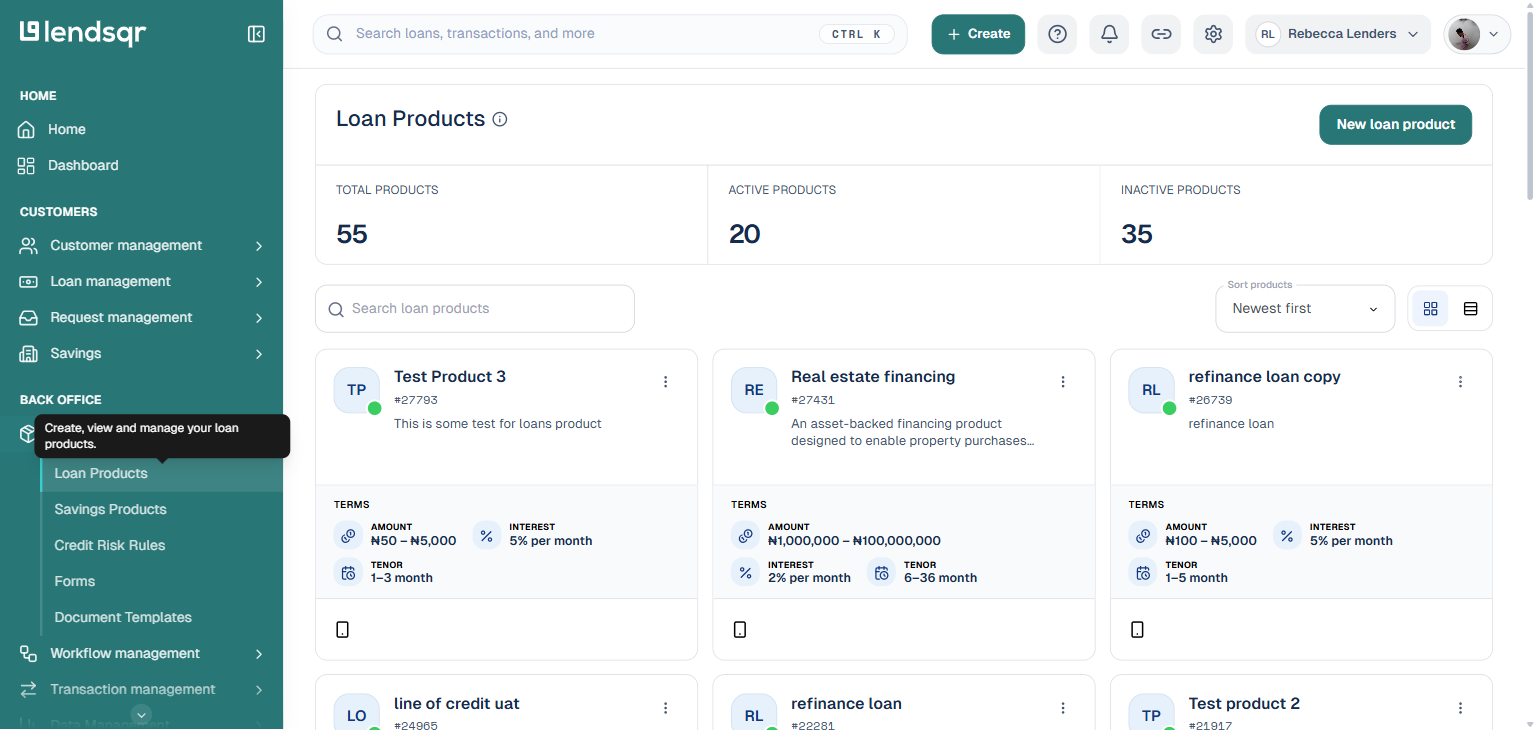The image size is (1535, 730).
Task: Switch to grid view
Action: 1430,308
